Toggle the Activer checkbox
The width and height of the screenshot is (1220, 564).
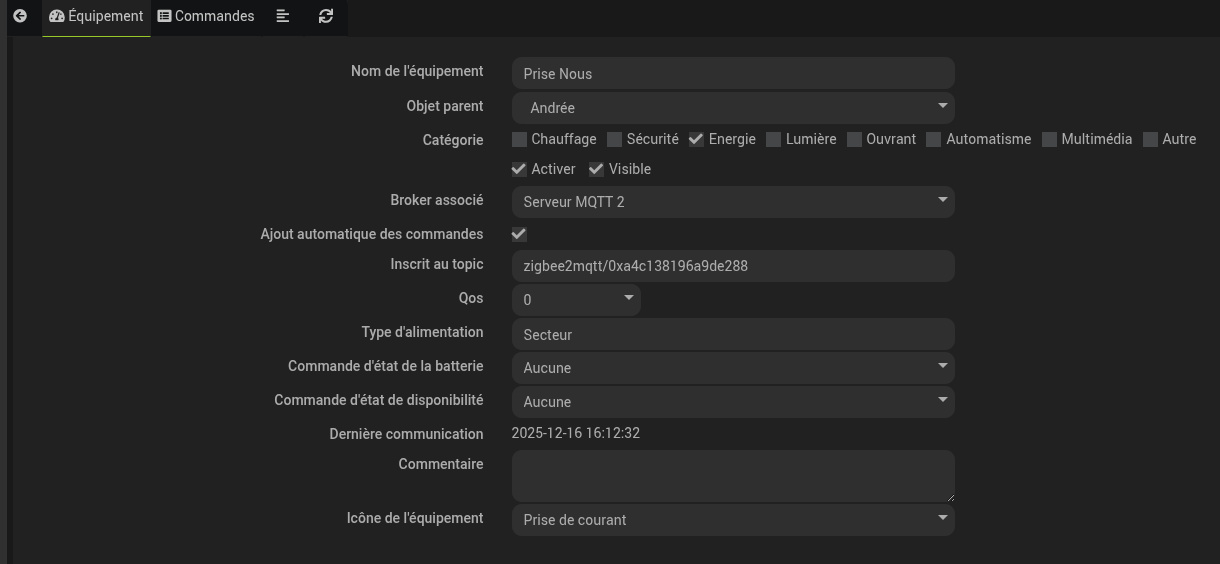(x=519, y=169)
